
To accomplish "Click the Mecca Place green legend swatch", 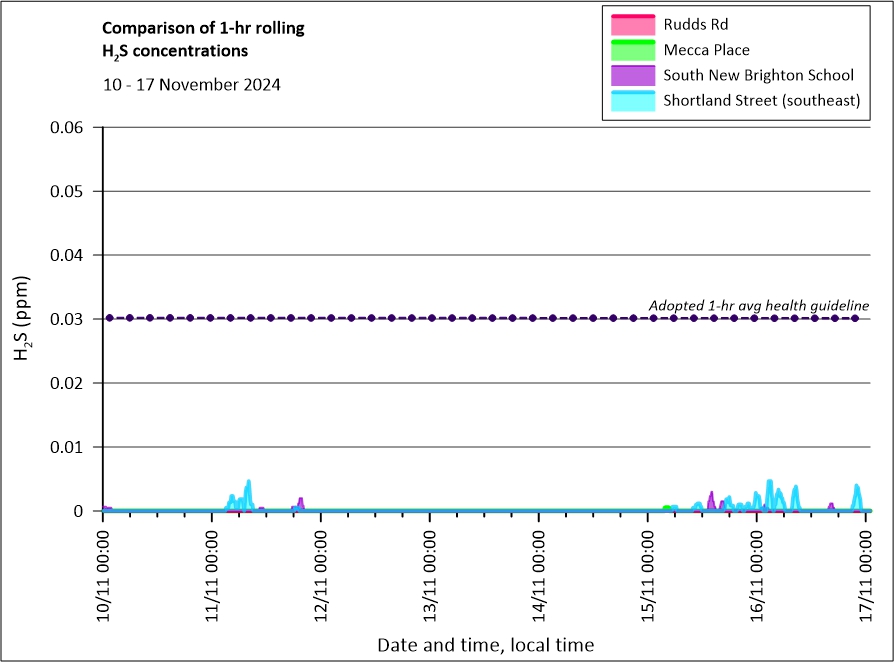I will point(630,49).
